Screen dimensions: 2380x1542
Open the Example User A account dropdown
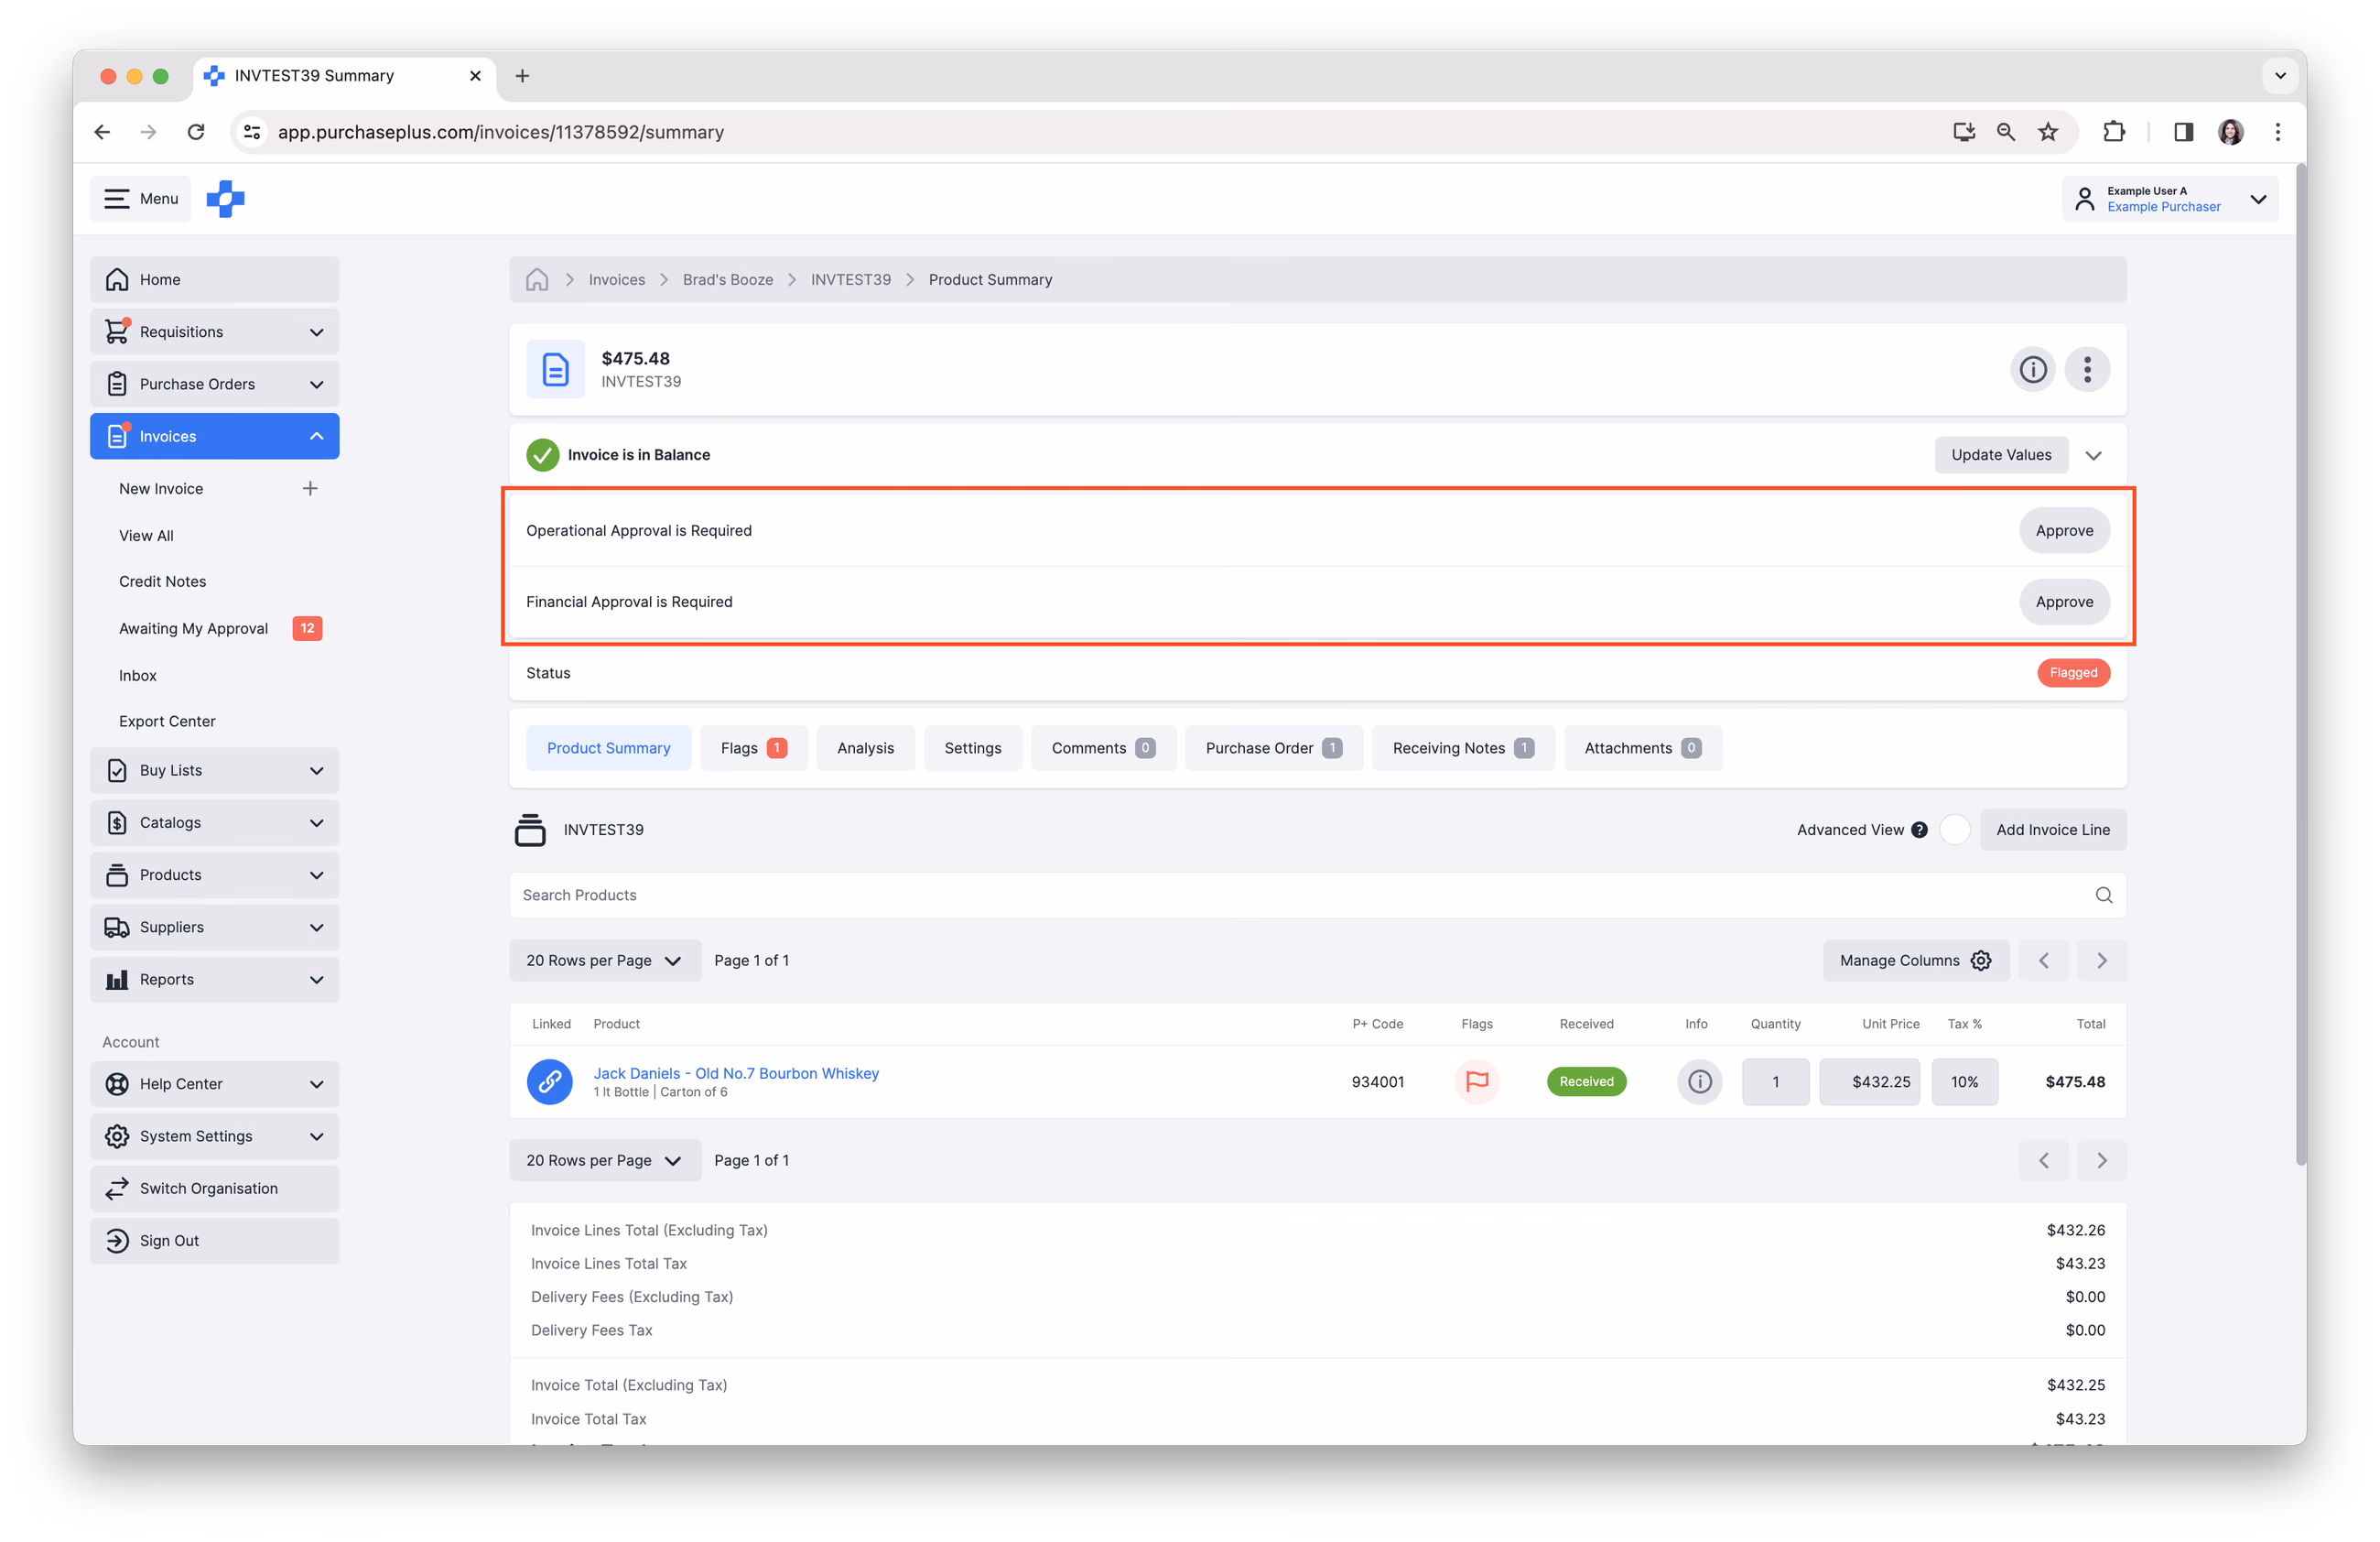pyautogui.click(x=2170, y=199)
